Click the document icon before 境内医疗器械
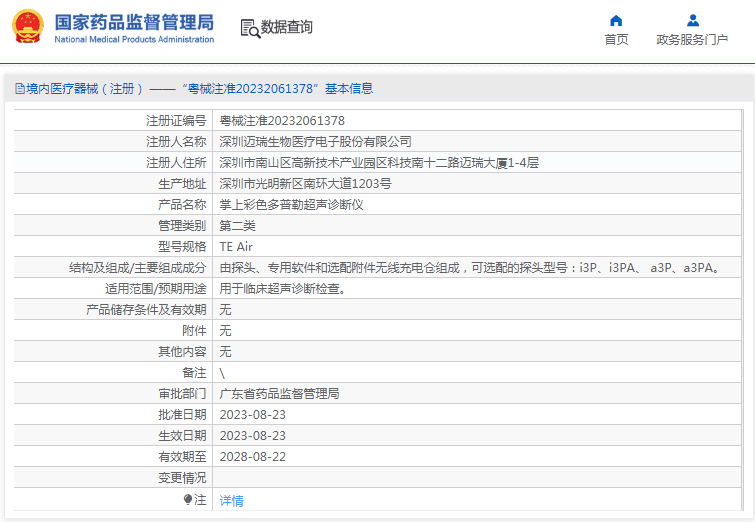Screen dimensions: 755x522 (x=20, y=89)
